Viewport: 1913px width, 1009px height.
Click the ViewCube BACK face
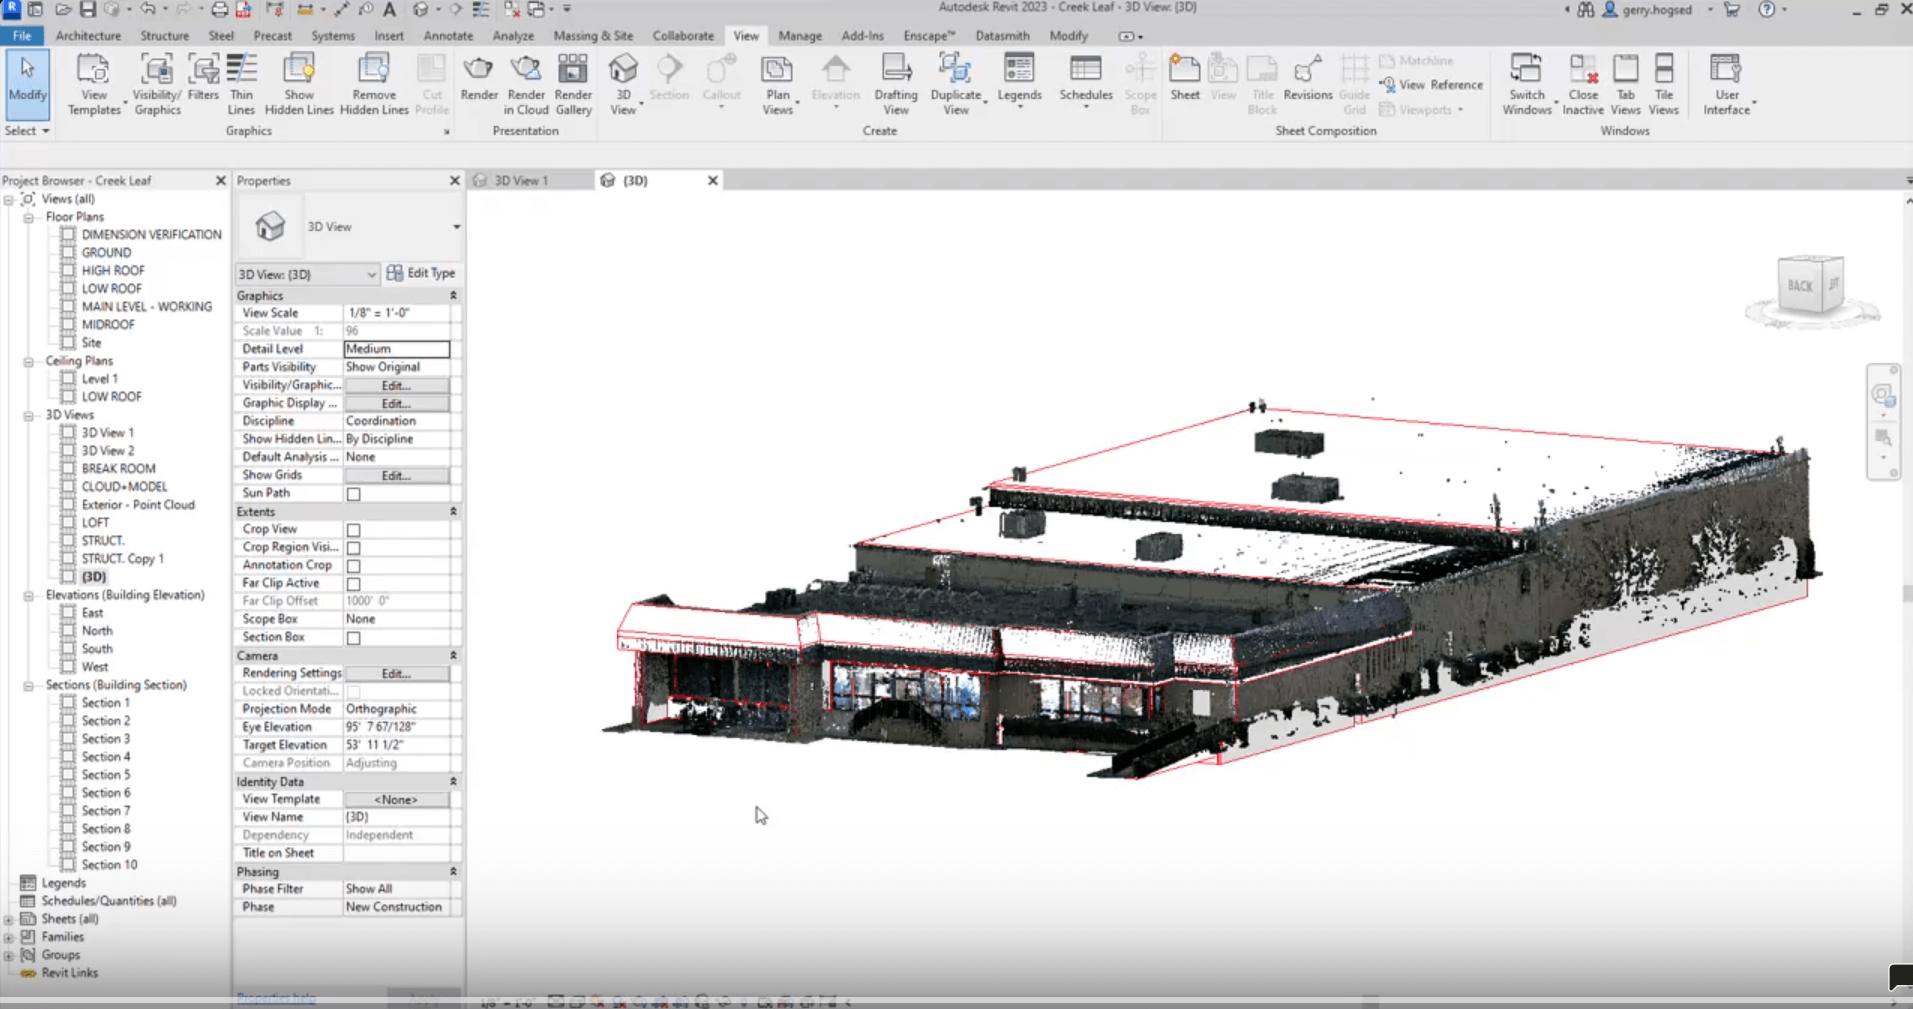1799,286
